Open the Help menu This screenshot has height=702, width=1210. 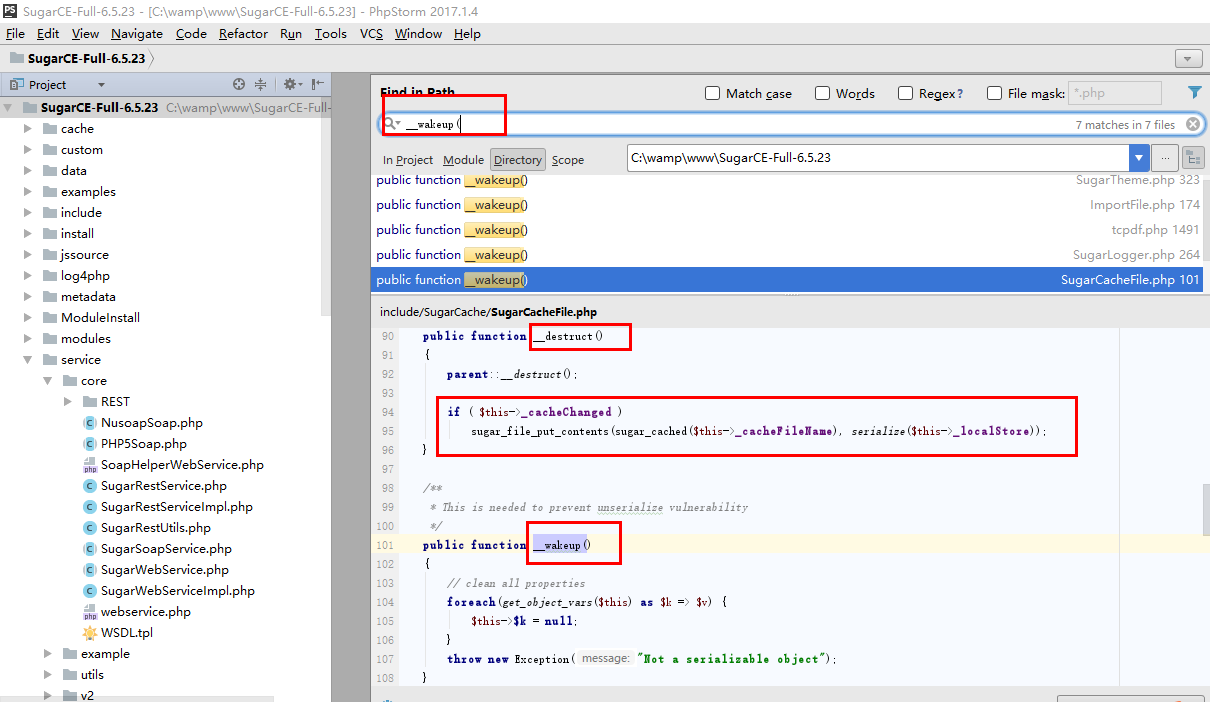(467, 34)
